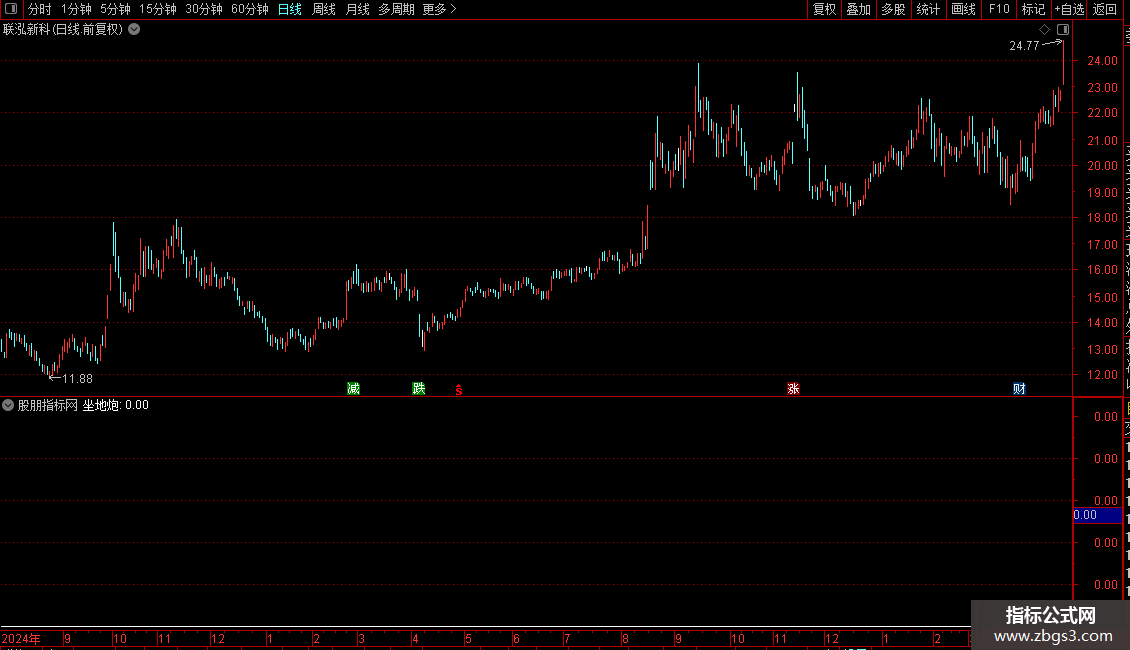
Task: Select the 15分钟 period
Action: [x=158, y=9]
